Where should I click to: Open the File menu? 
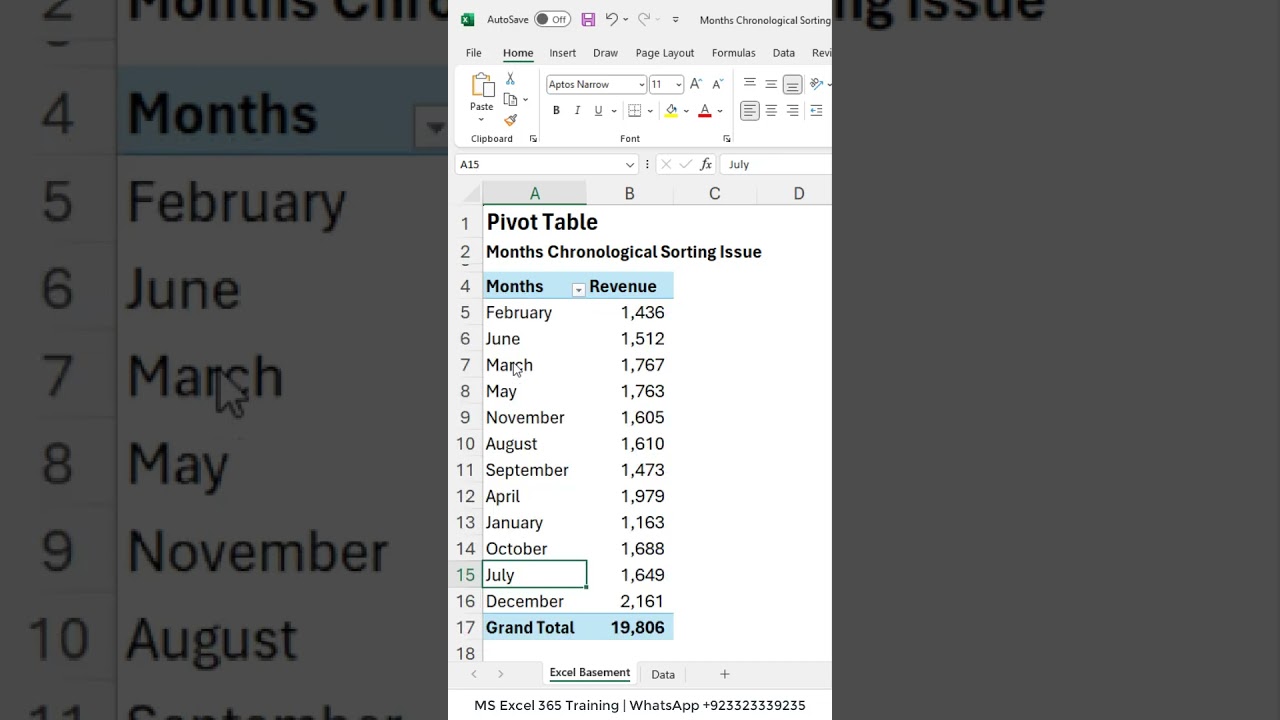pyautogui.click(x=474, y=53)
